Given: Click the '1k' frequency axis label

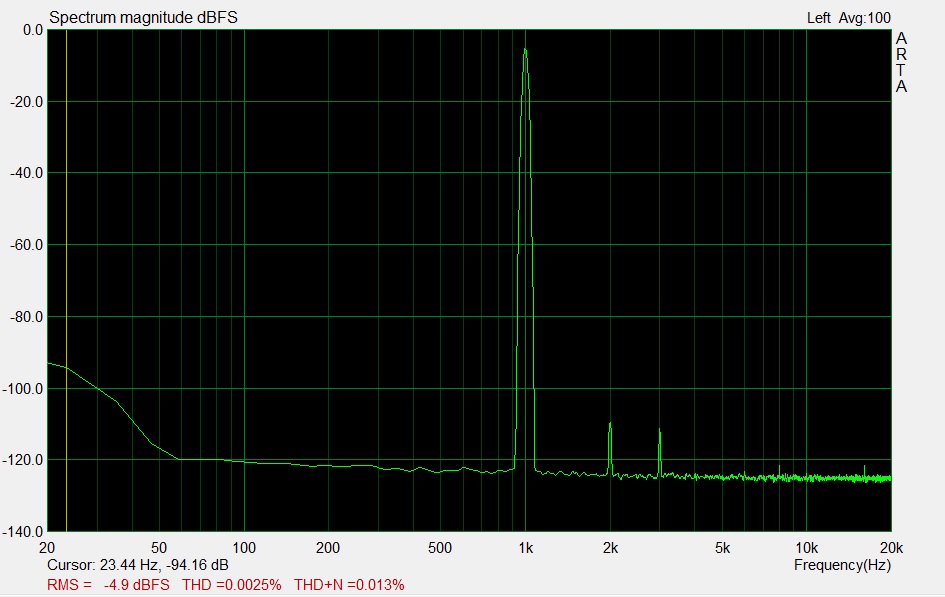Looking at the screenshot, I should pyautogui.click(x=526, y=548).
